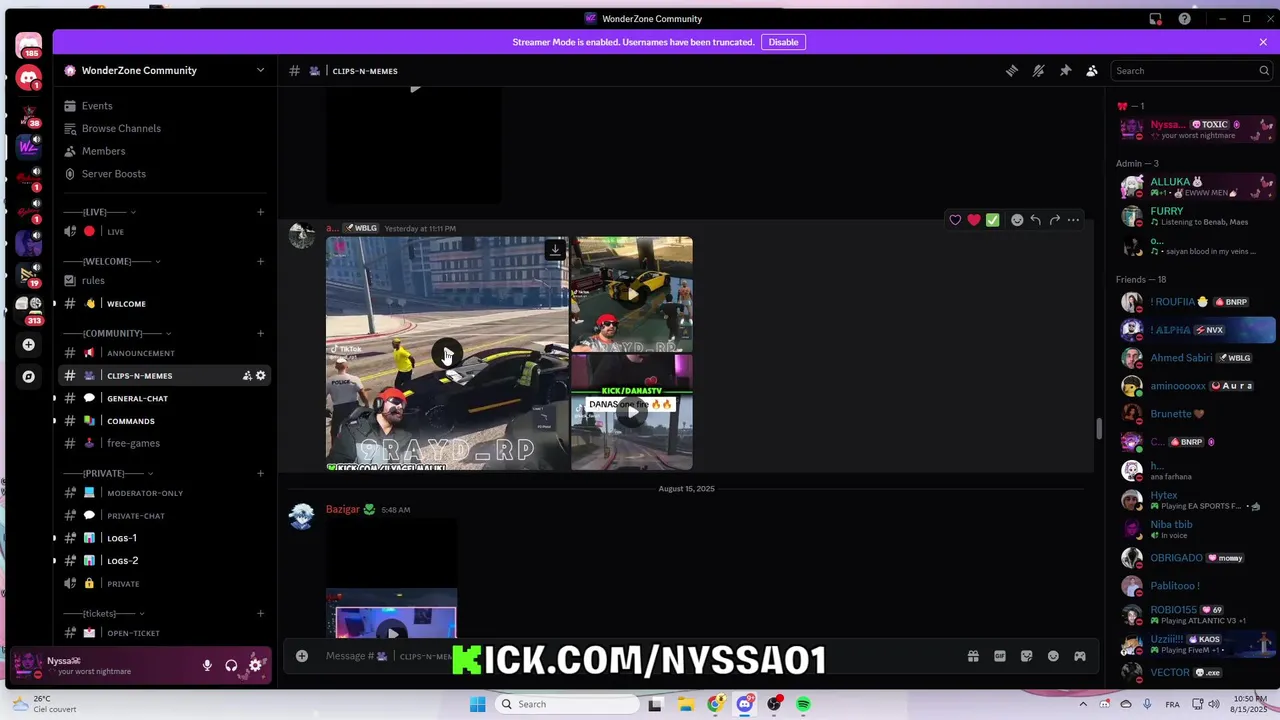Screen dimensions: 1280x720
Task: Open the MODERATOR-ONLY channel
Action: click(165, 493)
